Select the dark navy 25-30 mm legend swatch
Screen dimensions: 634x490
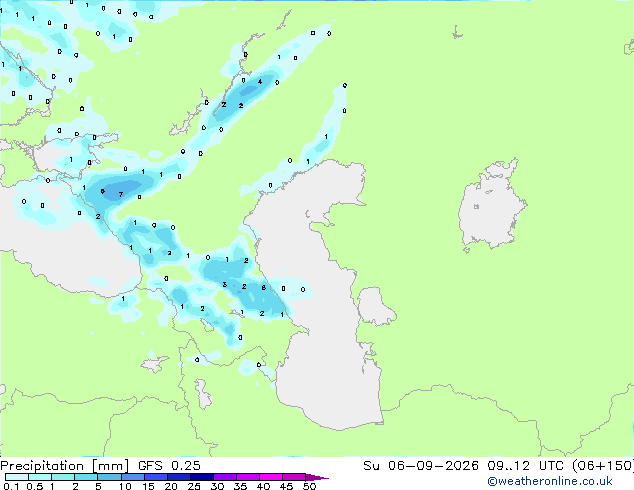point(202,477)
